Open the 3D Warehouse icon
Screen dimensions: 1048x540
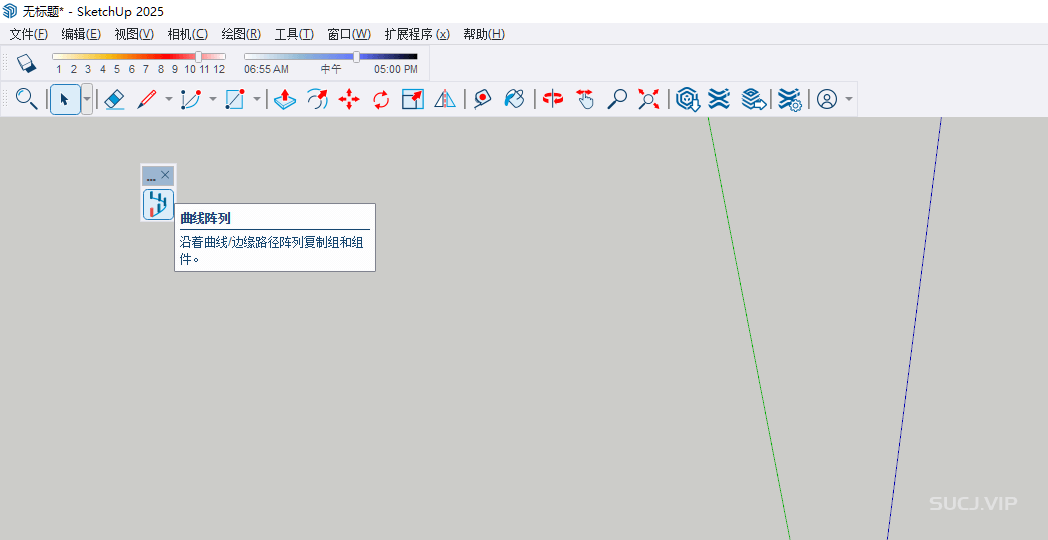pos(687,100)
